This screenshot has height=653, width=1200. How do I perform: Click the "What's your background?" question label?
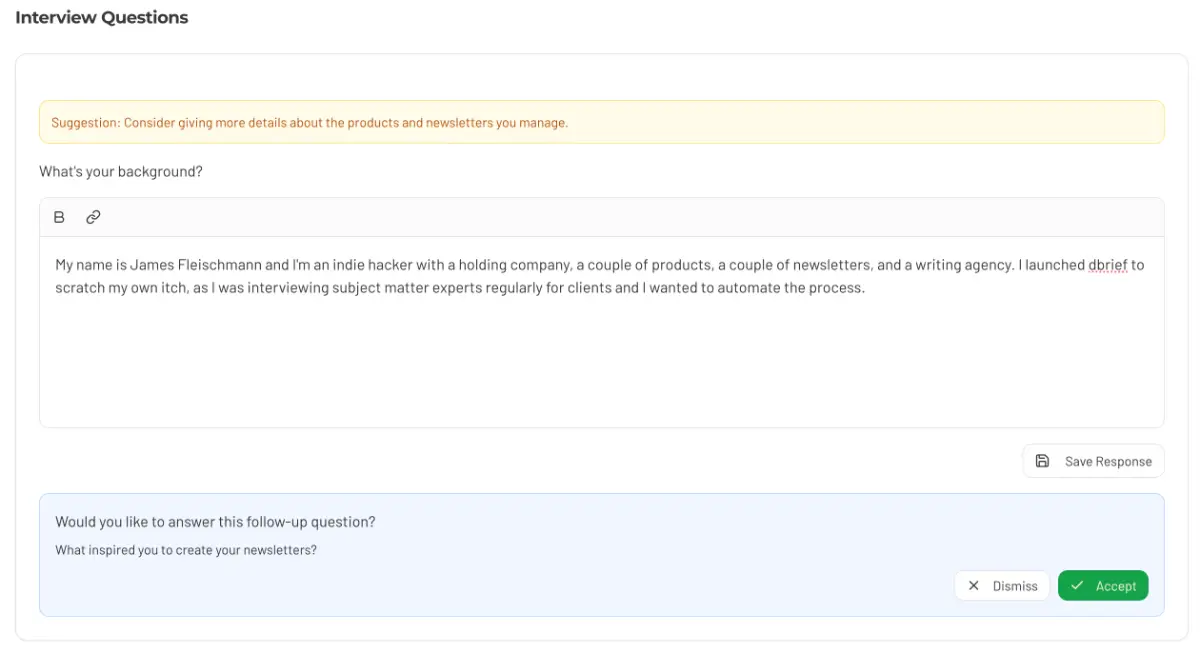[x=121, y=172]
